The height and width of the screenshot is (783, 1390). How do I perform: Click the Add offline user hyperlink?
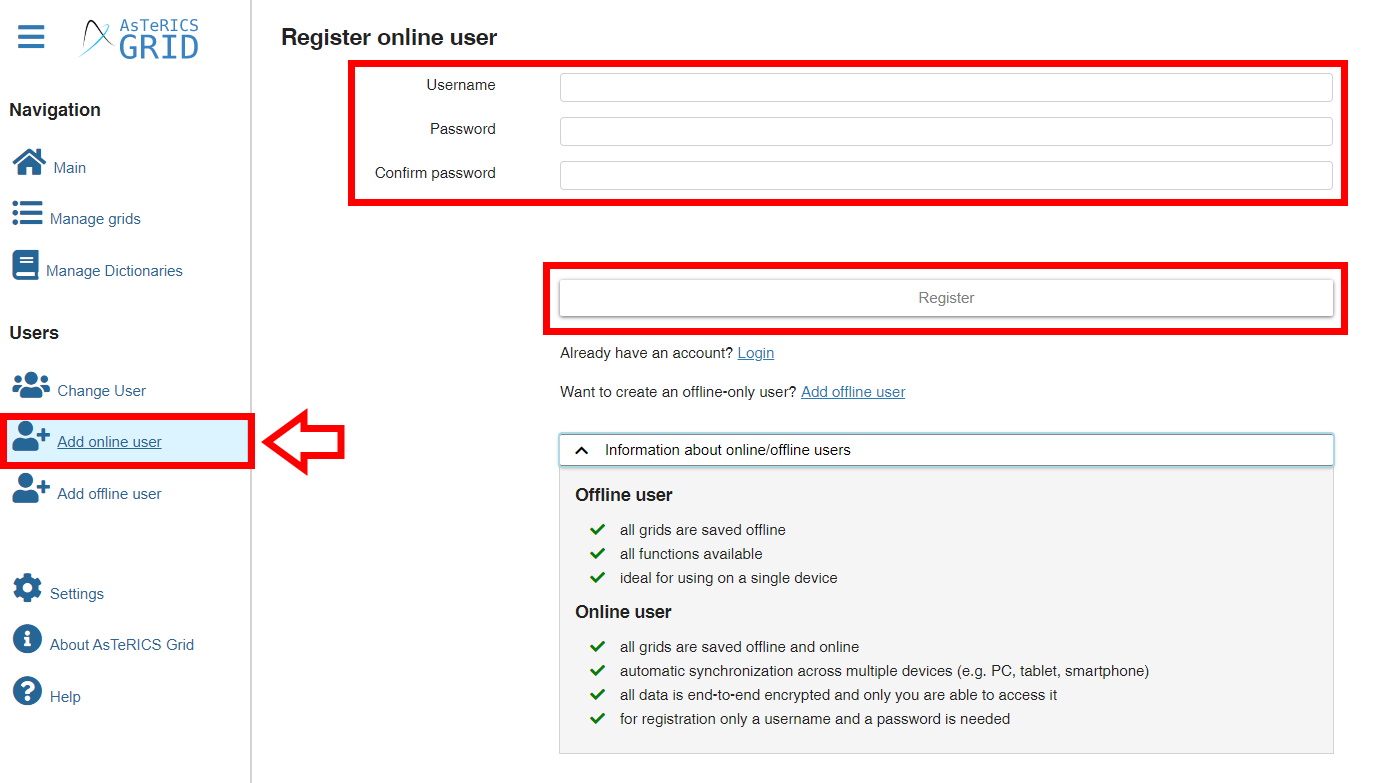852,392
